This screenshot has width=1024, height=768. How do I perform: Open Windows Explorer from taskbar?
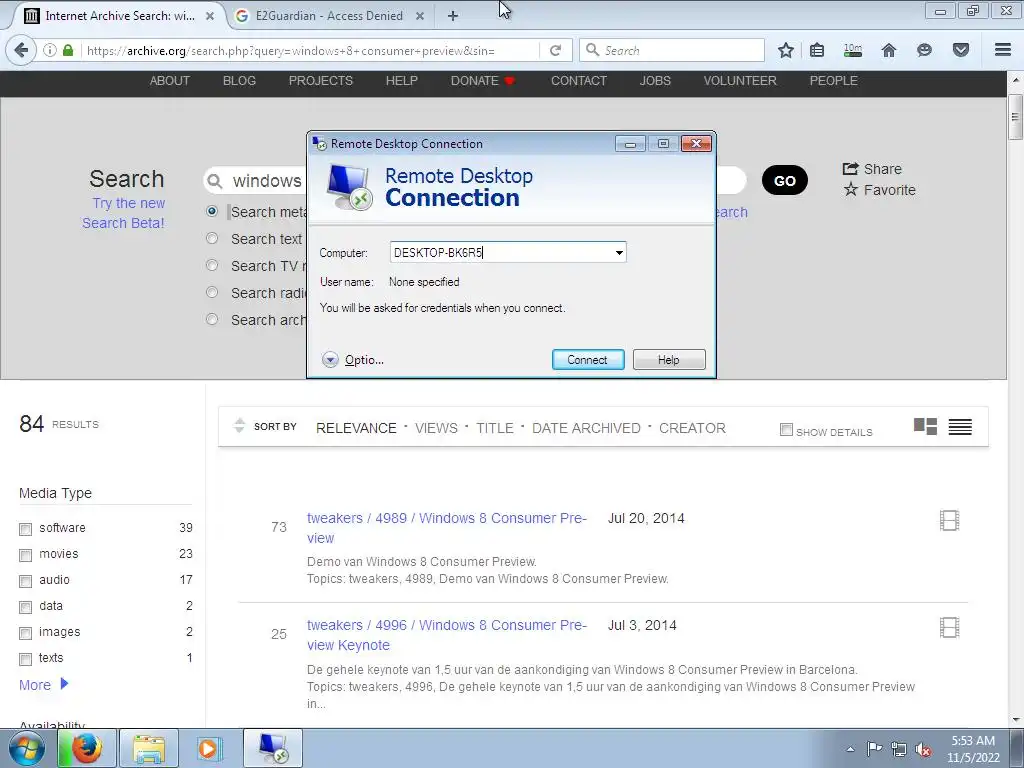149,748
